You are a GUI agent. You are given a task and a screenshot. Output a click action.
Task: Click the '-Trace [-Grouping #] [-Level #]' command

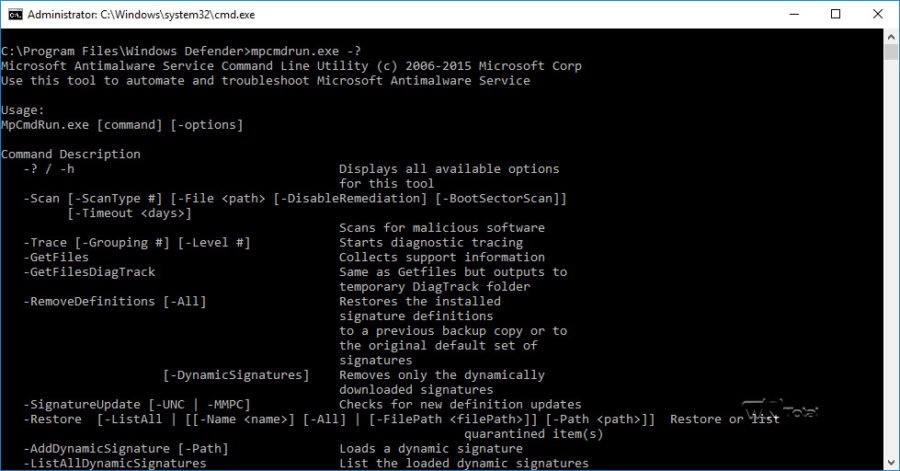pyautogui.click(x=137, y=243)
